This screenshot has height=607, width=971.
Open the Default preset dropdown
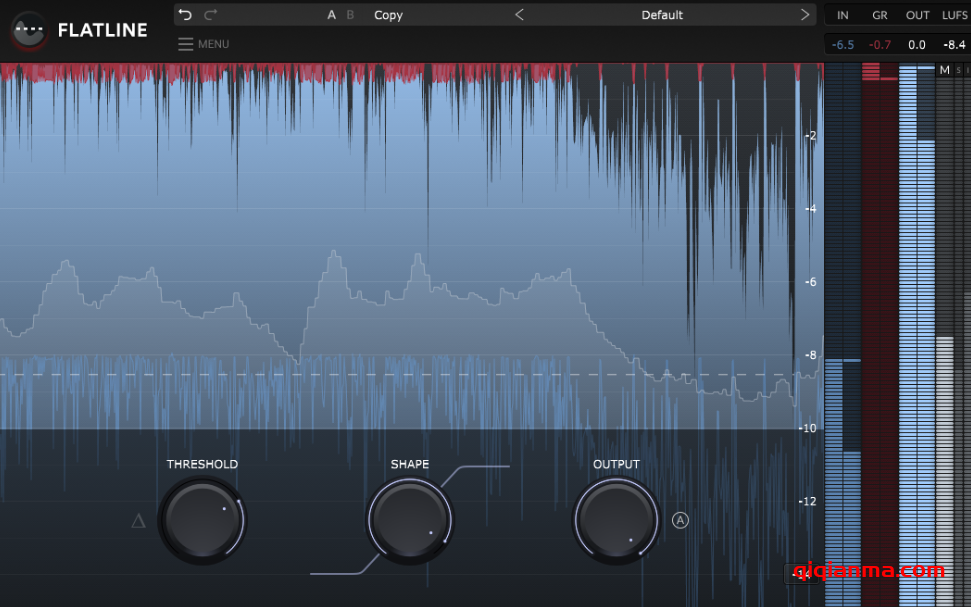662,15
